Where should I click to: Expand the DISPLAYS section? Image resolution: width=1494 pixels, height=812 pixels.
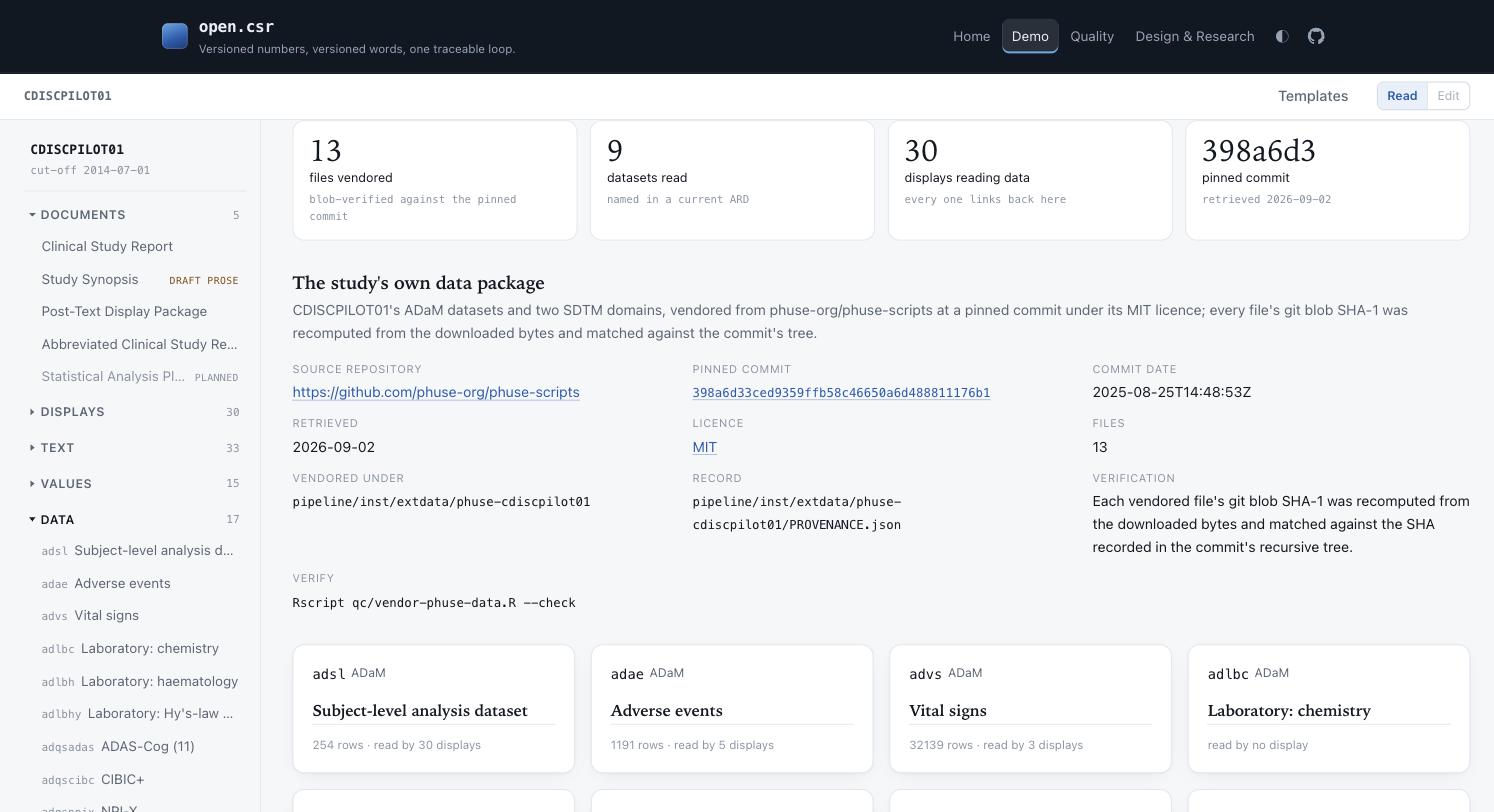click(x=134, y=412)
